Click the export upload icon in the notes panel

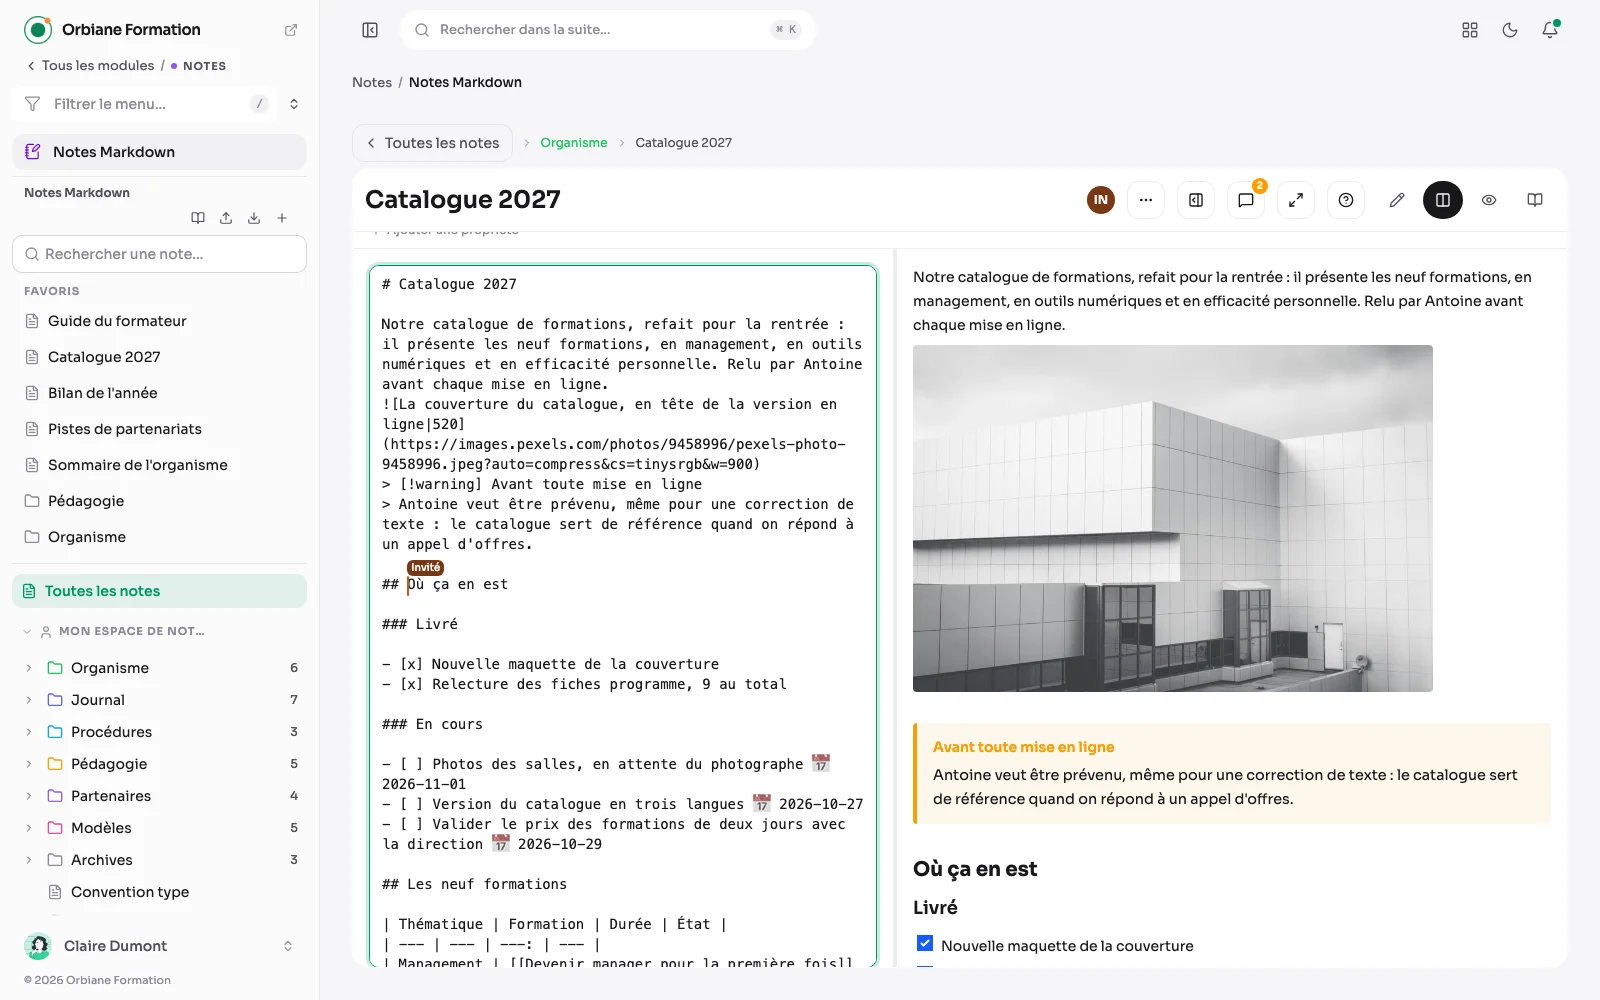click(x=226, y=218)
